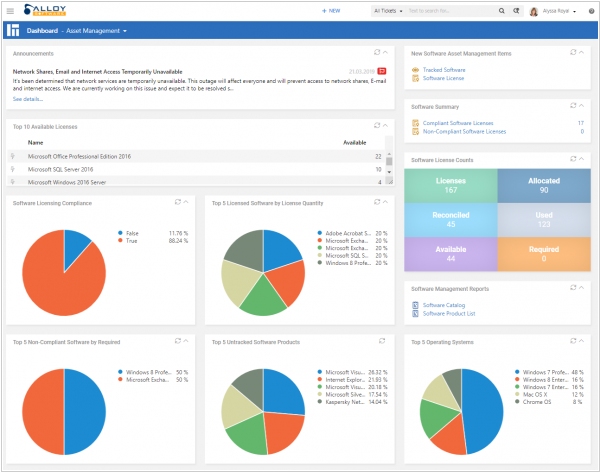Screen dimensions: 600x472
Task: Click the + NEW menu button
Action: pos(330,11)
